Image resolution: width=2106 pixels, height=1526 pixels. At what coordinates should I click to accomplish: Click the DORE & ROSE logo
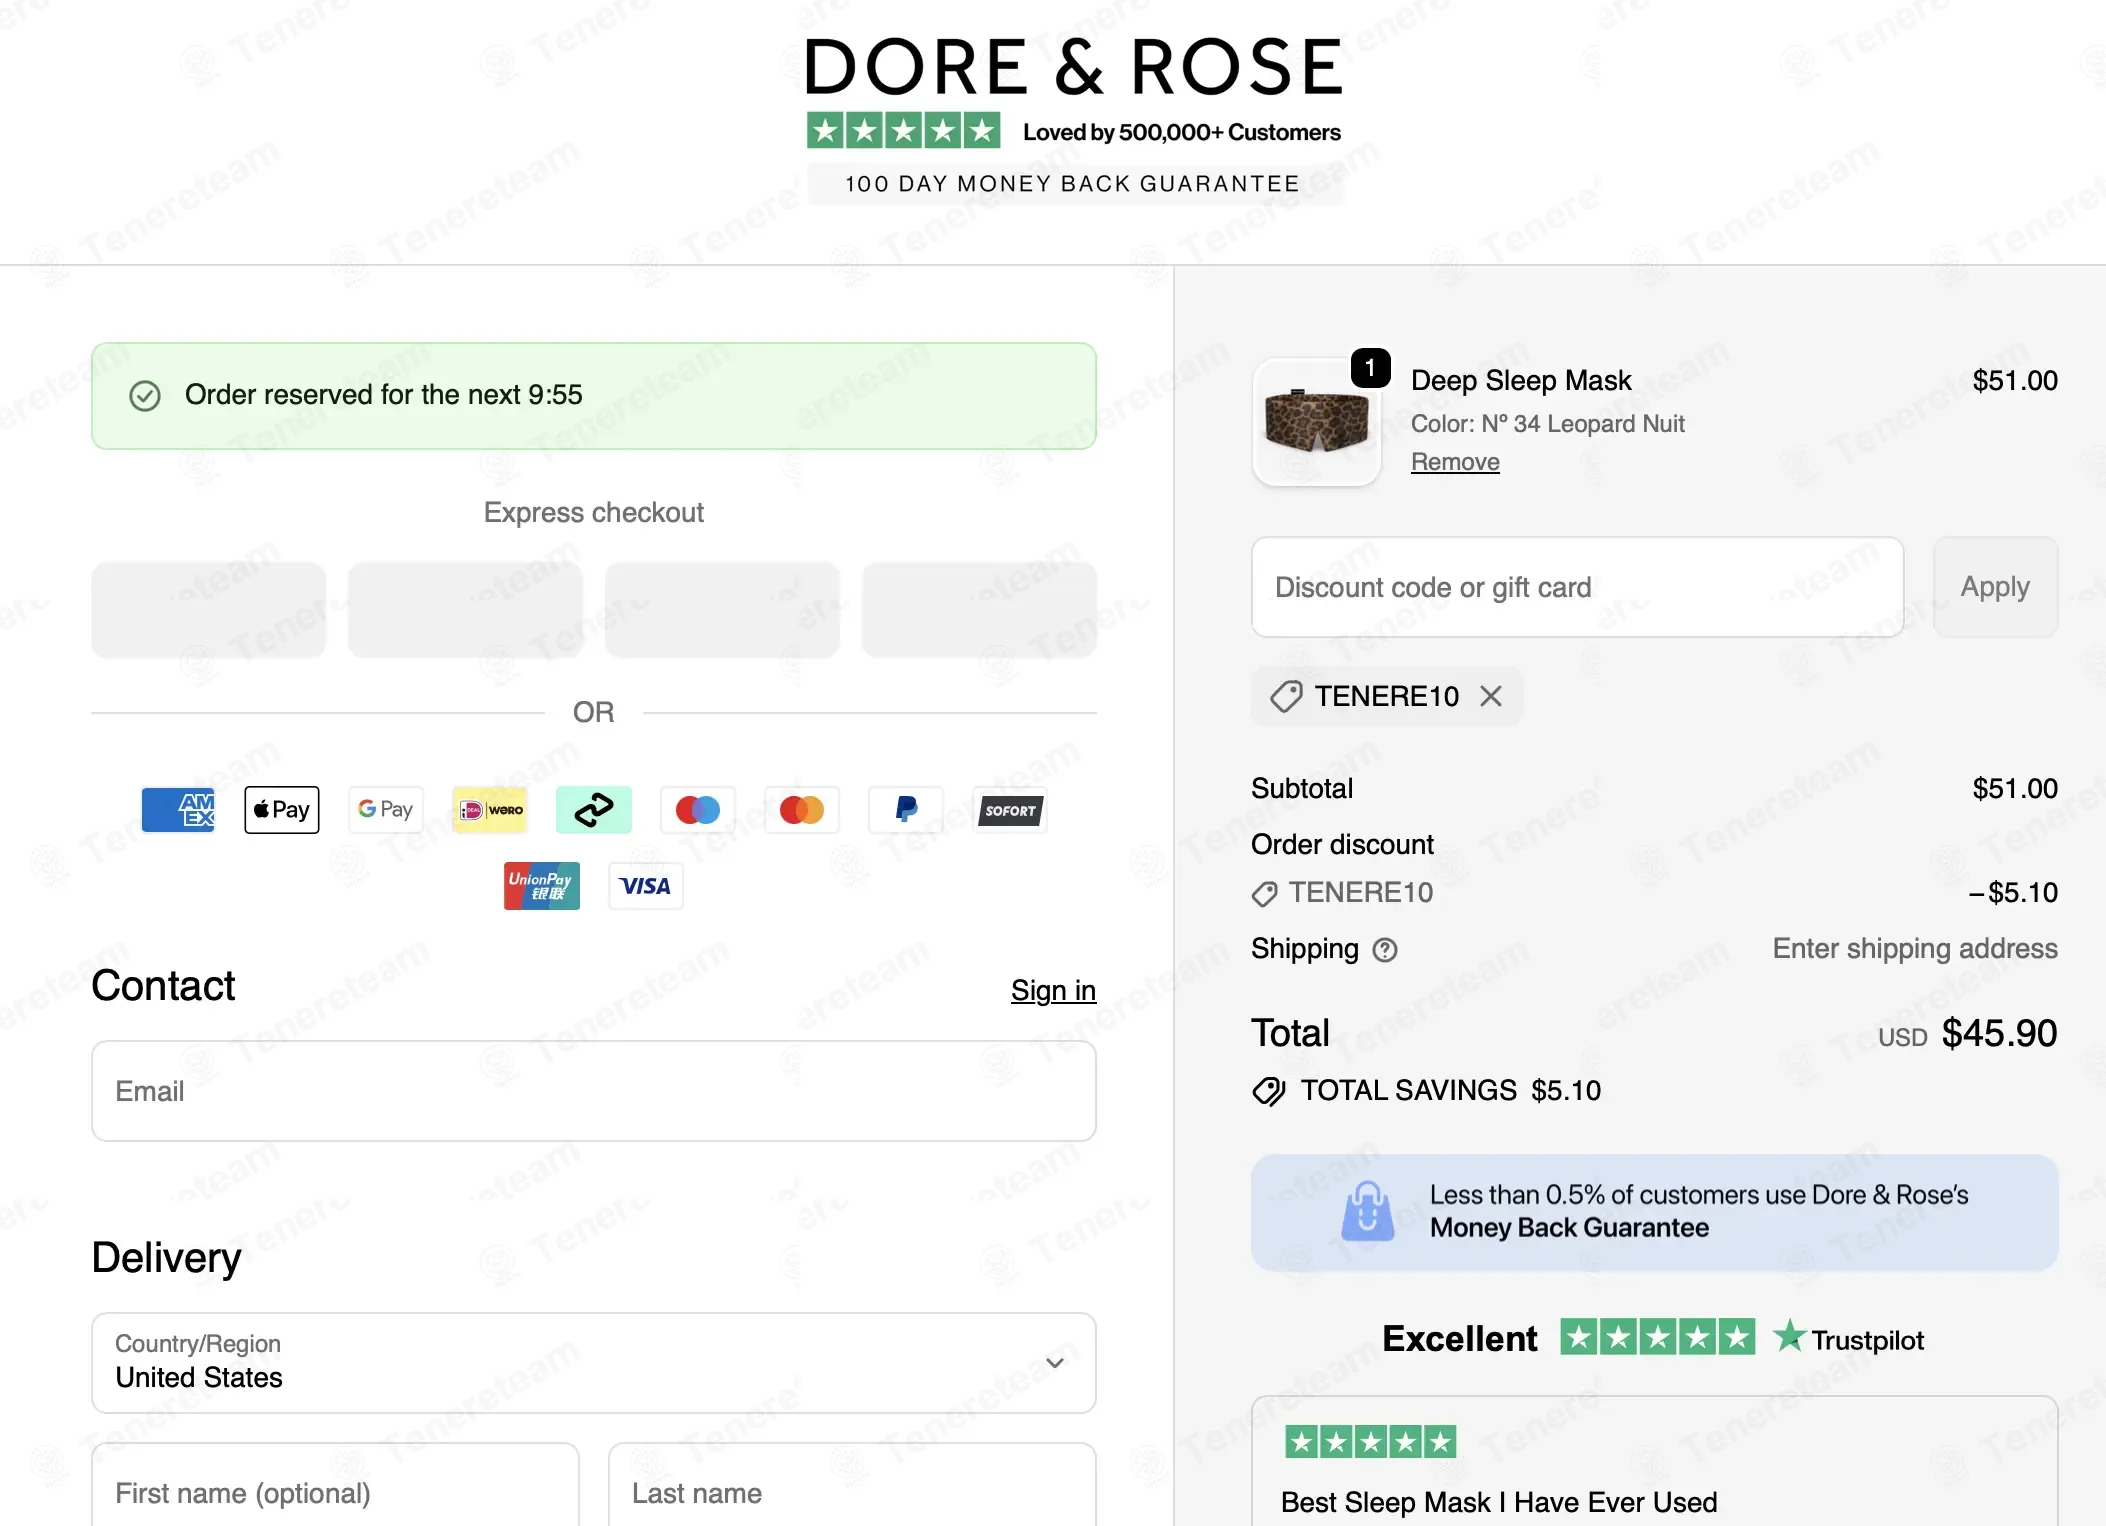coord(1074,68)
